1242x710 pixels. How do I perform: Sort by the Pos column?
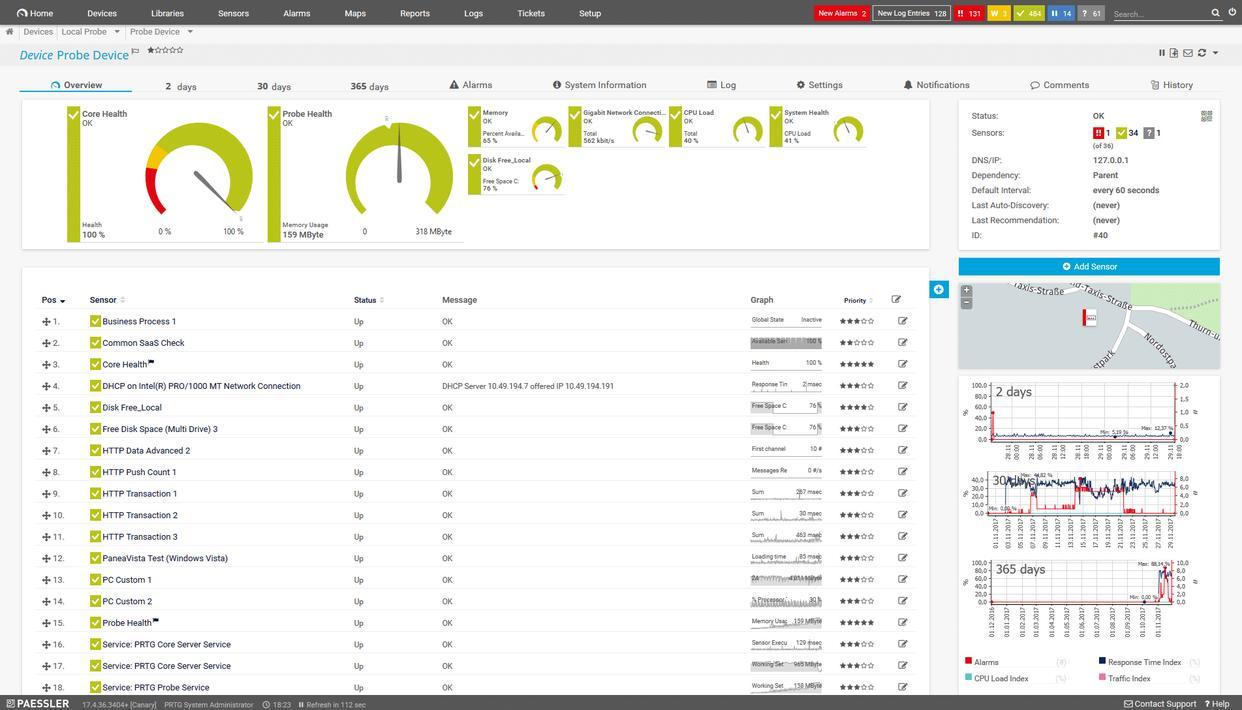[x=53, y=300]
